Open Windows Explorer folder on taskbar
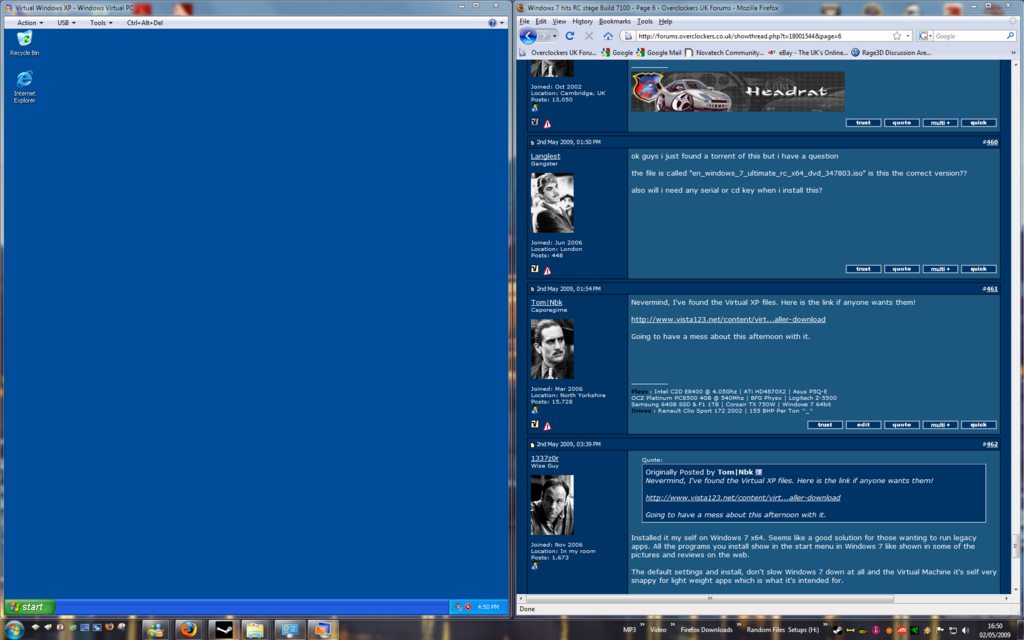1024x640 pixels. pyautogui.click(x=255, y=630)
